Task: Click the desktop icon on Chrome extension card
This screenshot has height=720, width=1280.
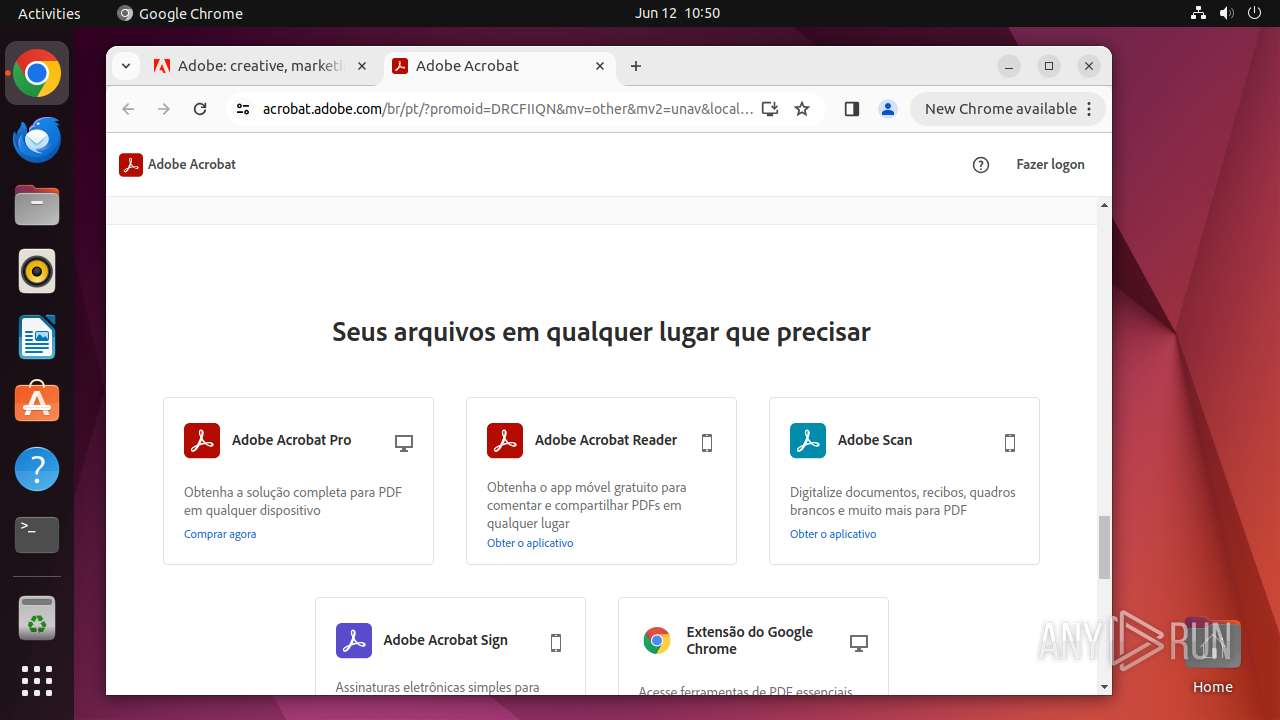Action: pyautogui.click(x=858, y=643)
